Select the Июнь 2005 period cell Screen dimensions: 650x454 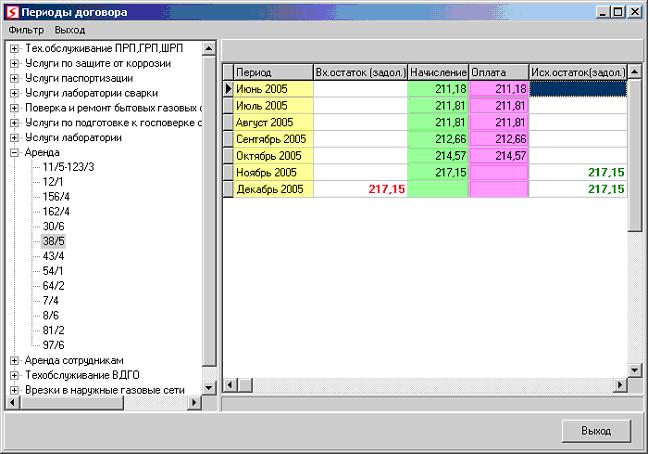coord(273,89)
